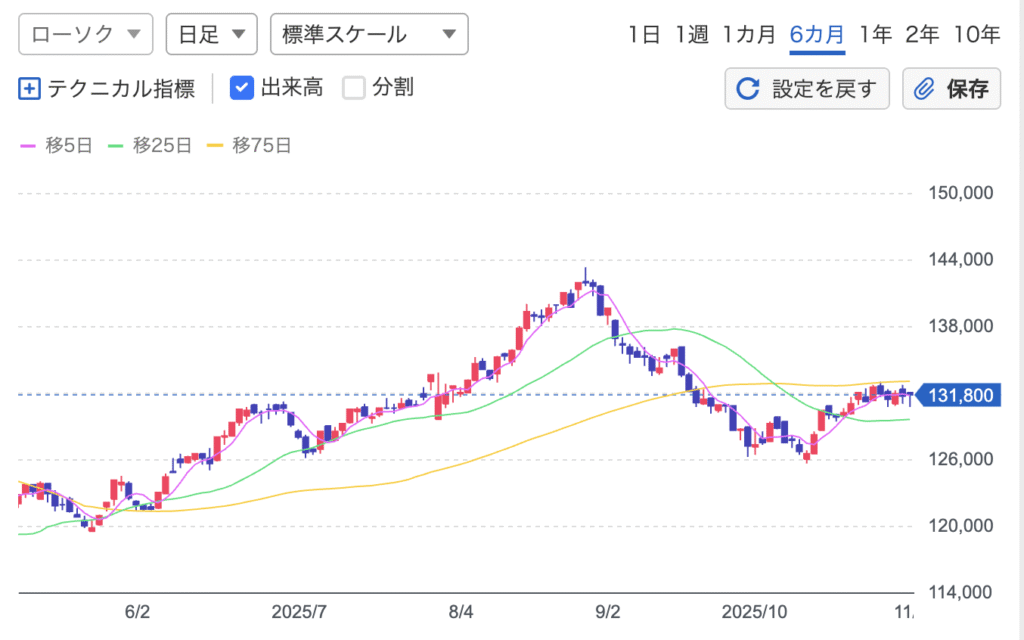This screenshot has height=640, width=1024.
Task: Click the peak candlestick near 9/2
Action: click(x=586, y=281)
